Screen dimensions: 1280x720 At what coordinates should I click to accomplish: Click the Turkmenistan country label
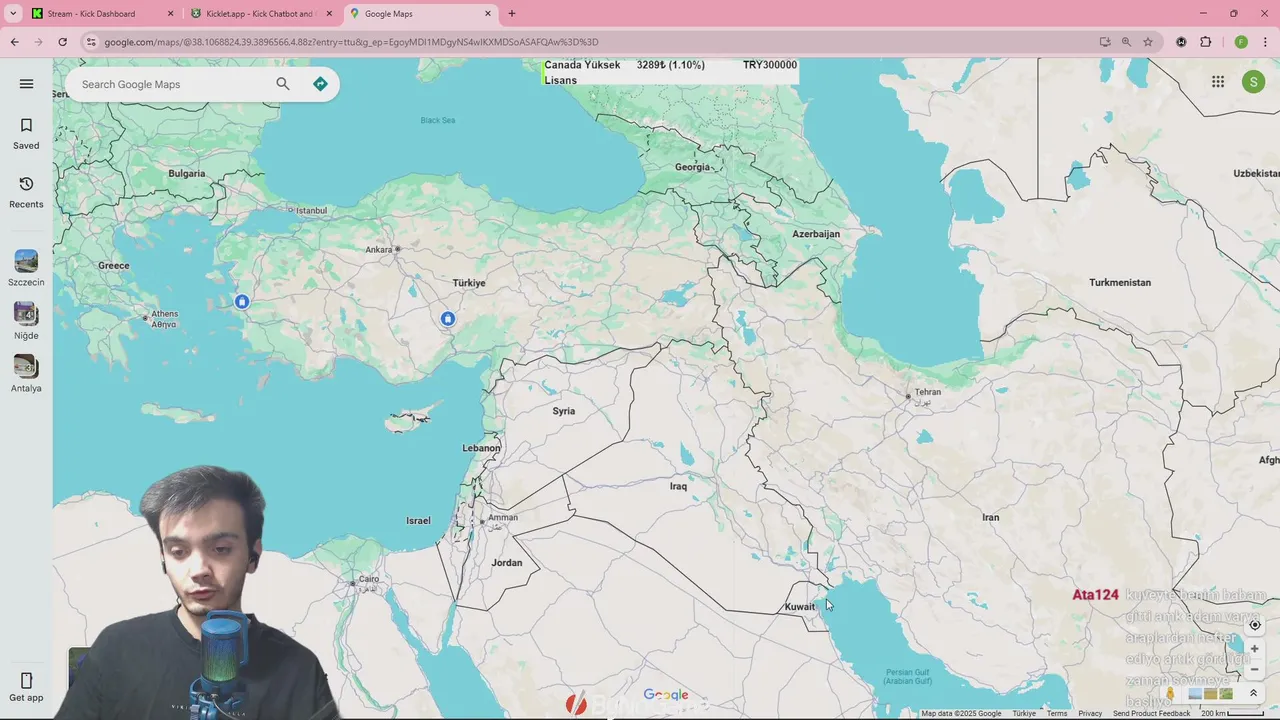click(1120, 282)
